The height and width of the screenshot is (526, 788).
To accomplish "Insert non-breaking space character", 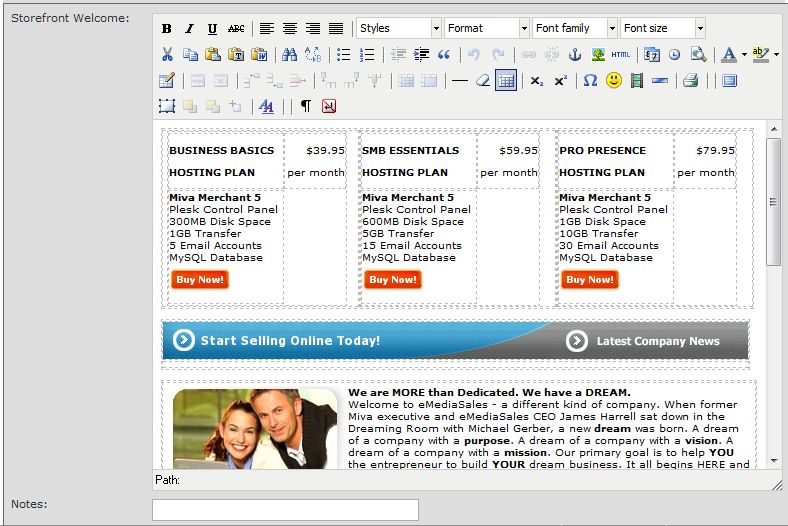I will point(329,106).
